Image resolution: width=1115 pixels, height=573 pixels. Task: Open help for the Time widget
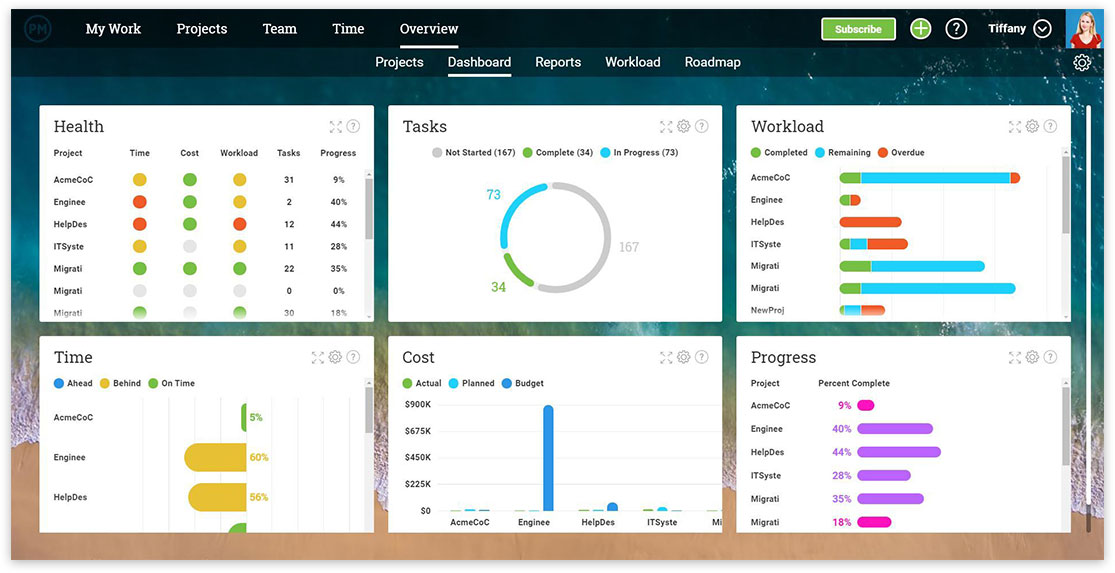(x=353, y=358)
